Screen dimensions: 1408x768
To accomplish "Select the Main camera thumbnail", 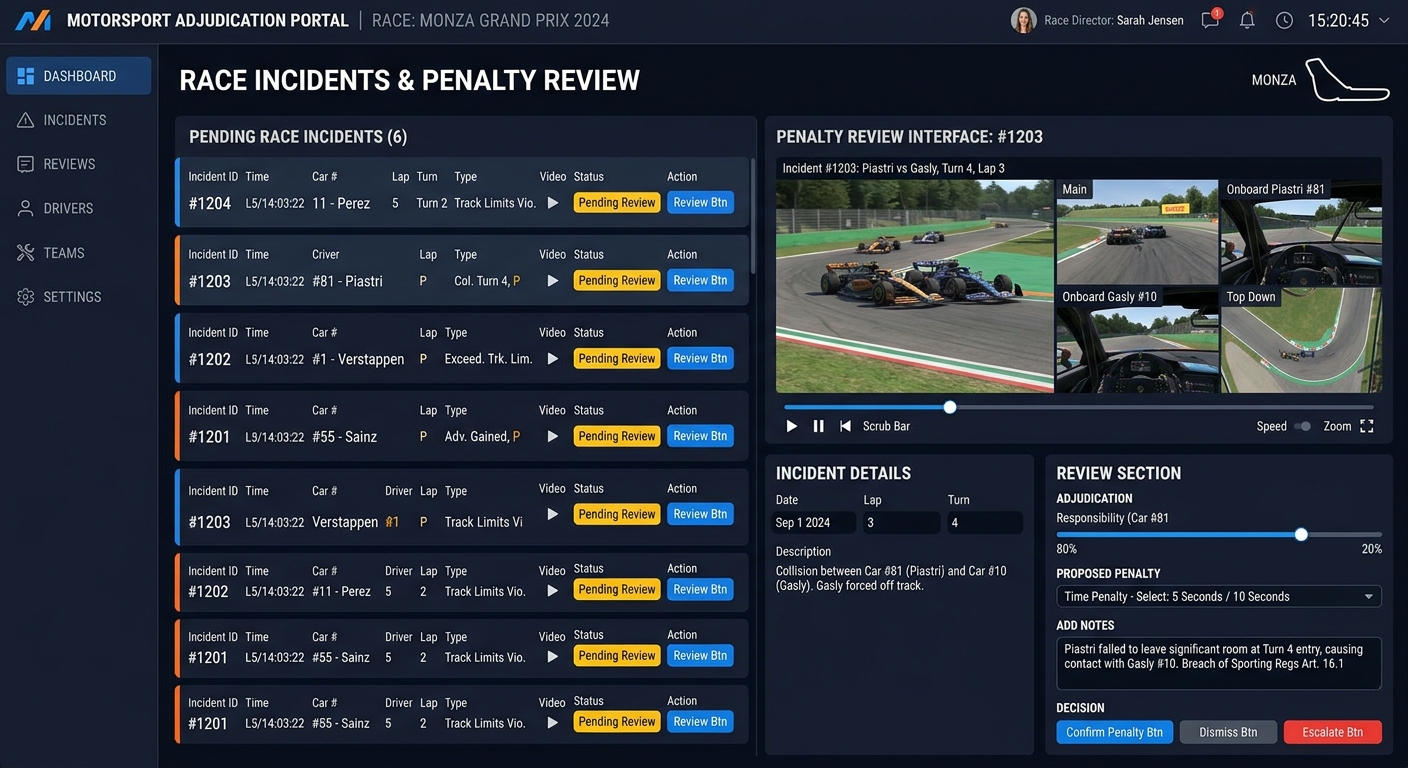I will 1137,232.
